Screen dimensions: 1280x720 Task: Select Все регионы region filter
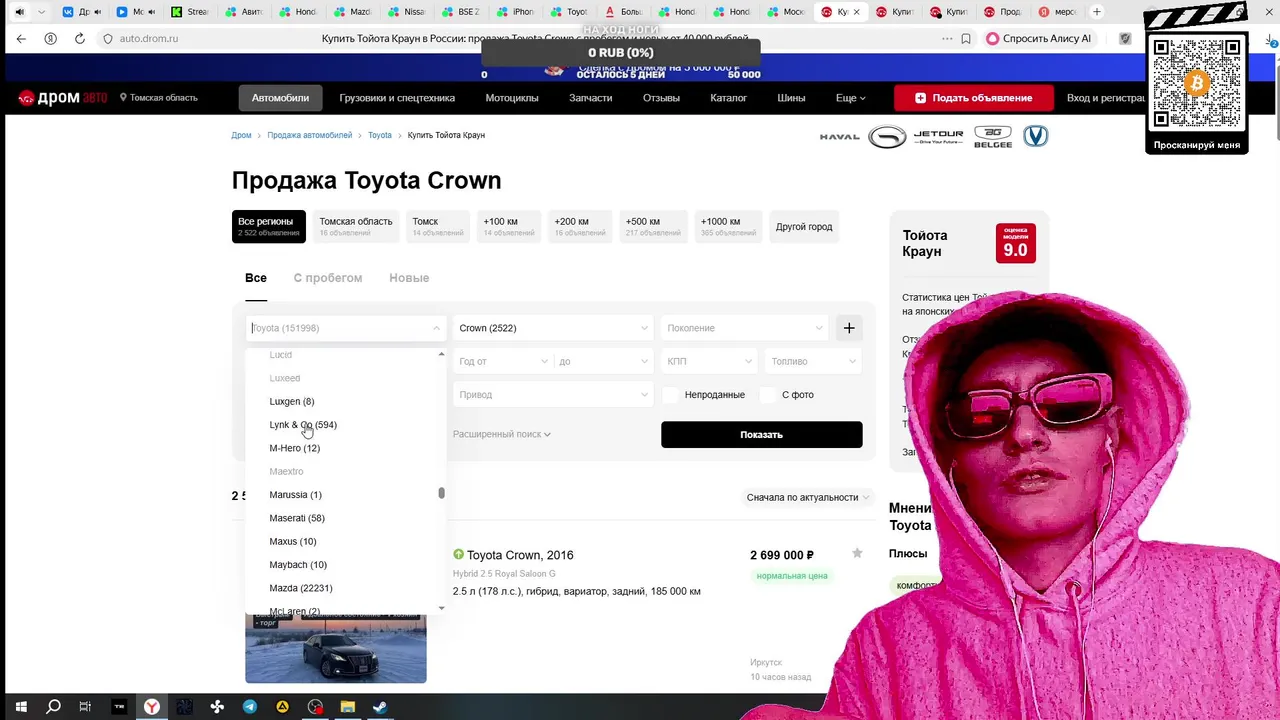268,227
